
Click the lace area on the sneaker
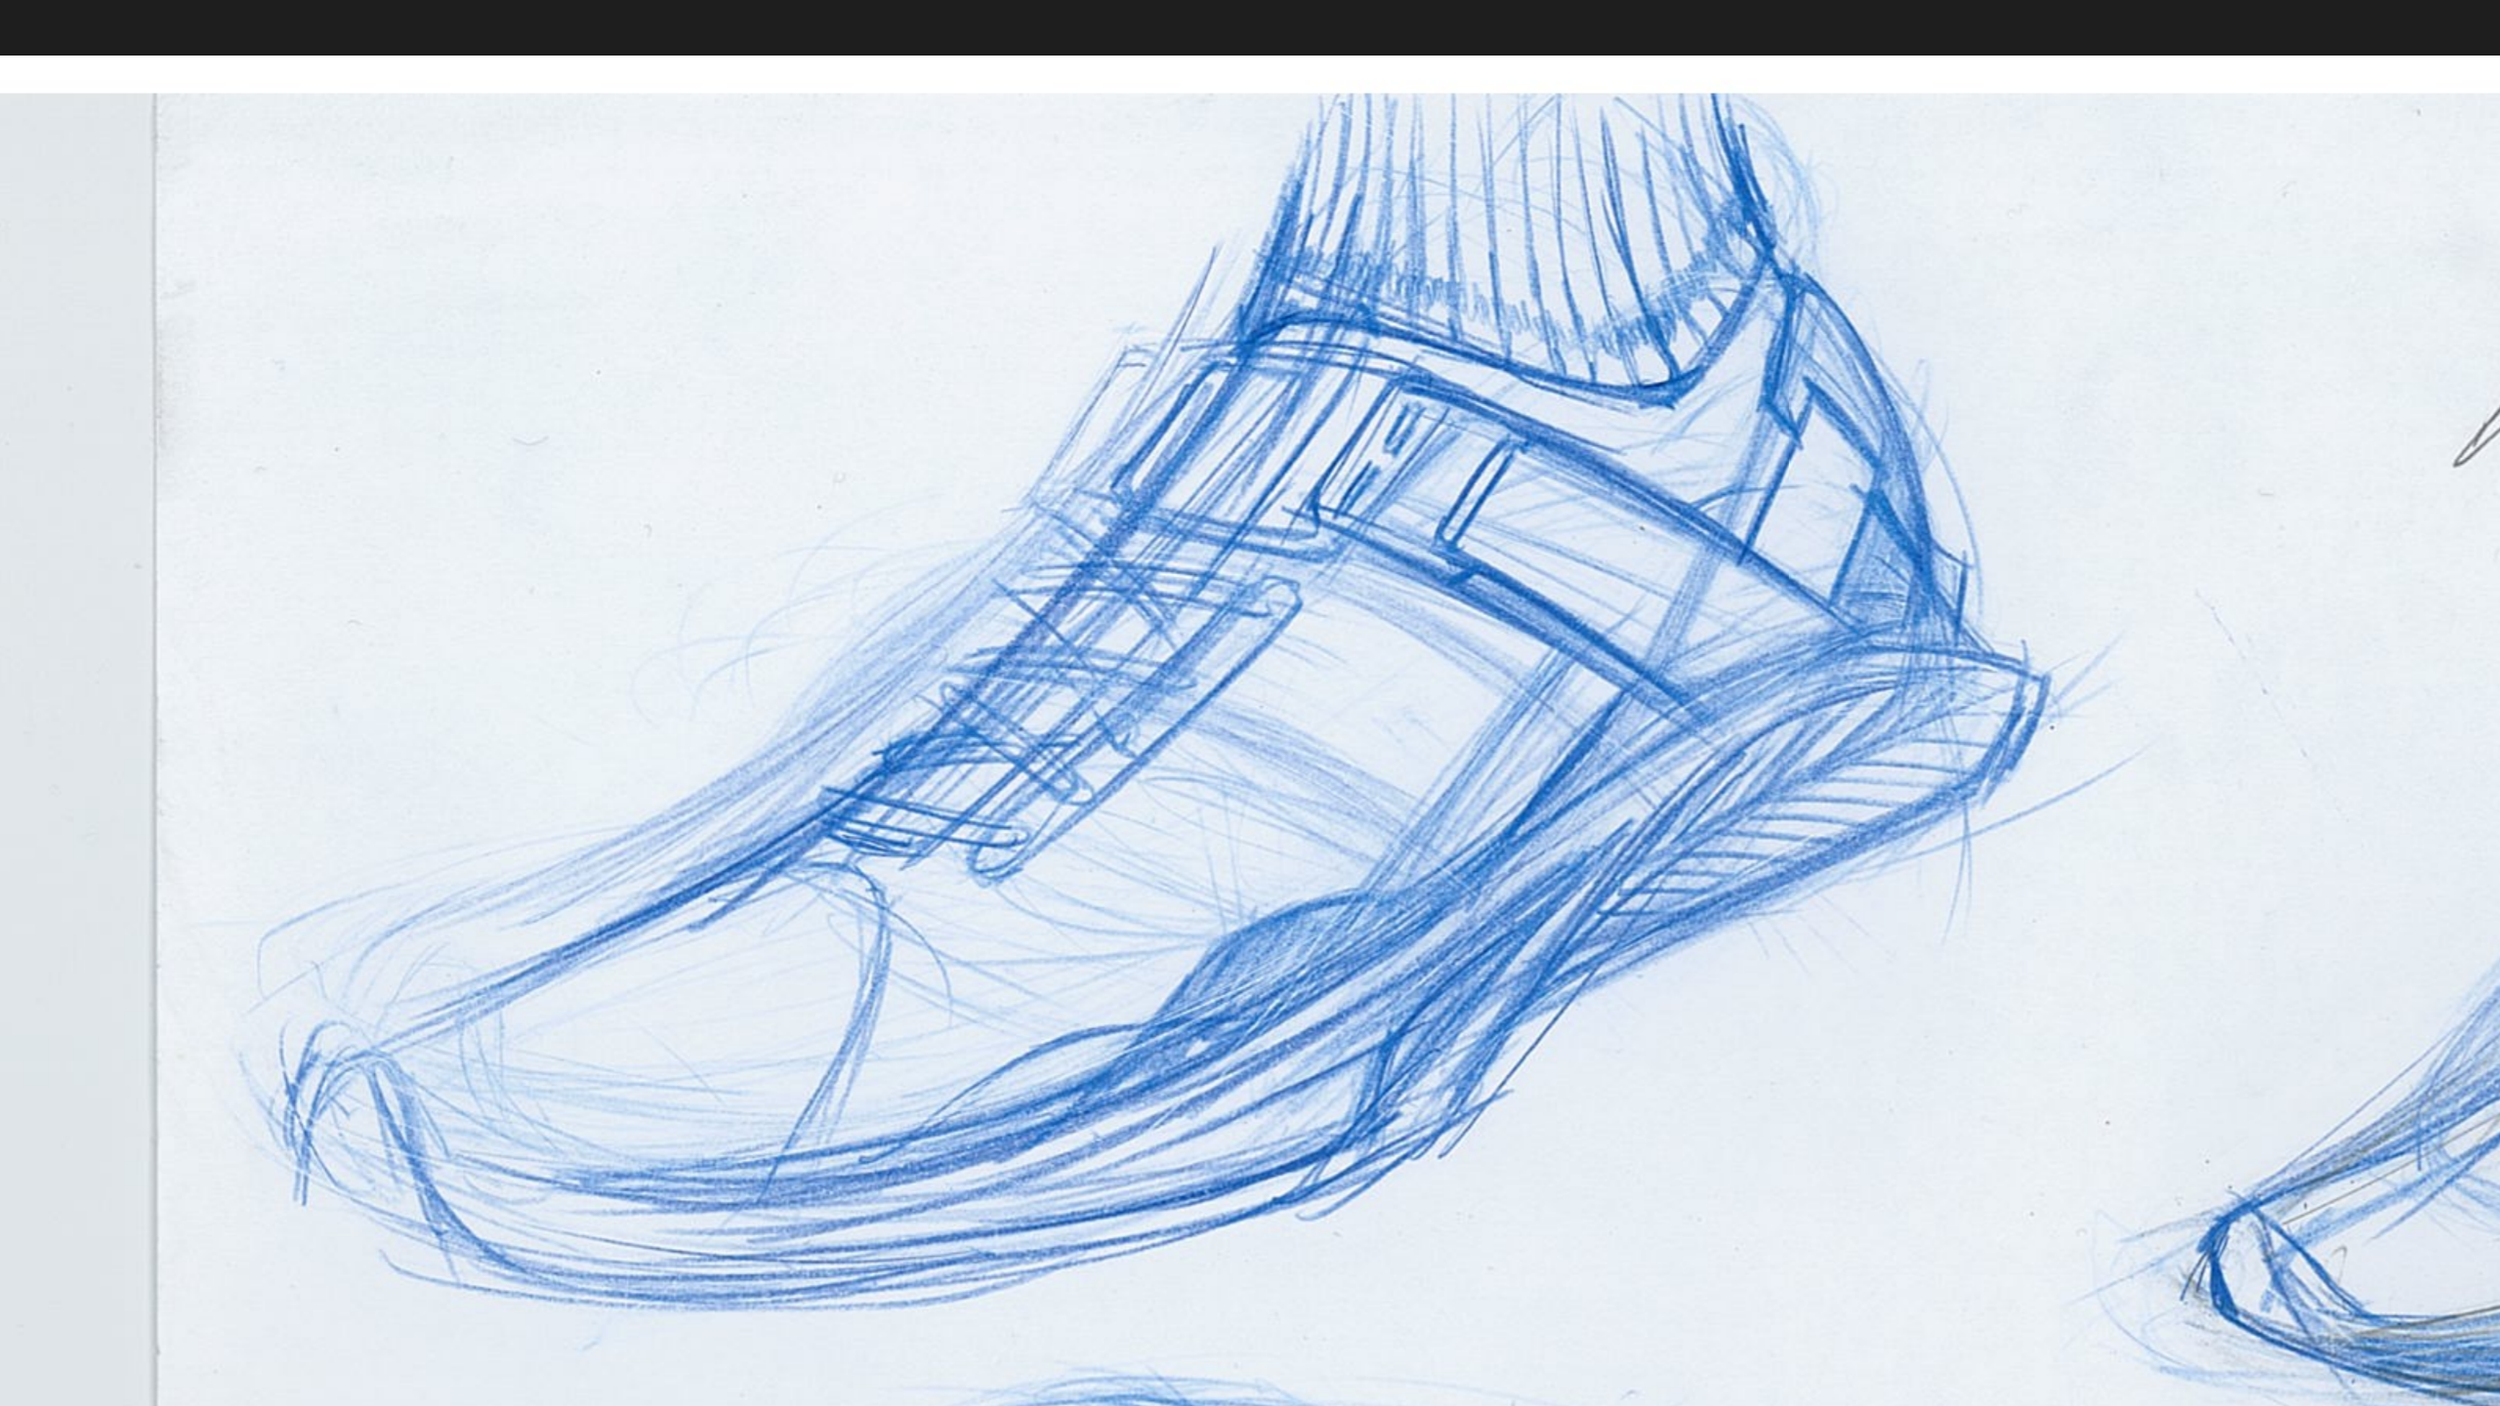point(1060,700)
